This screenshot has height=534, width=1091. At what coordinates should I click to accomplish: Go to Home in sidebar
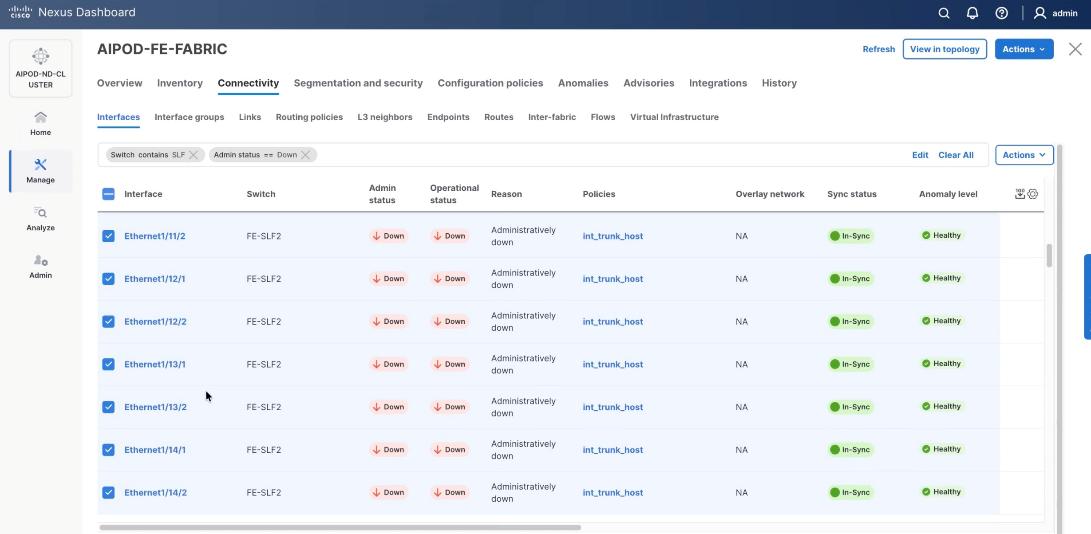pyautogui.click(x=40, y=123)
